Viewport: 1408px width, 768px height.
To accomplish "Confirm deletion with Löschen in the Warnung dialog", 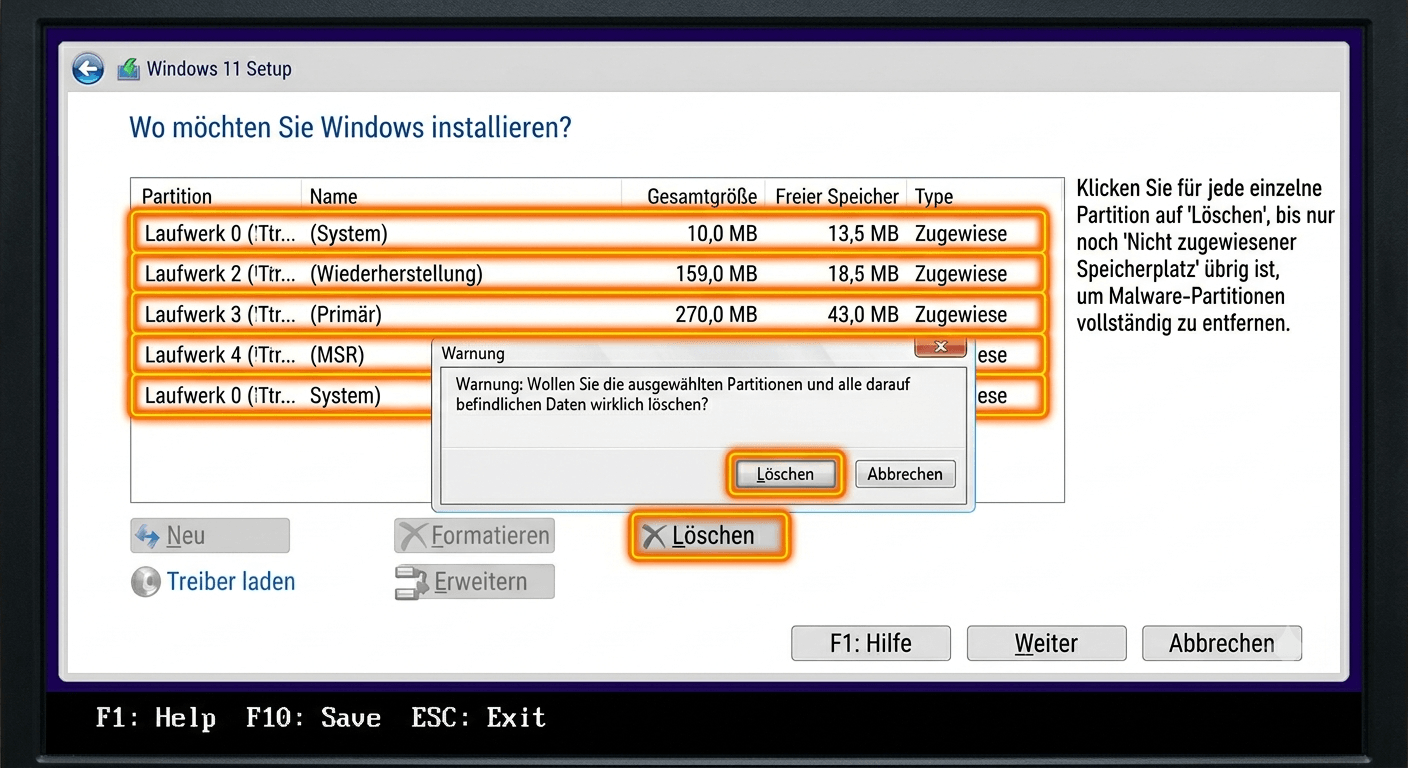I will [785, 474].
